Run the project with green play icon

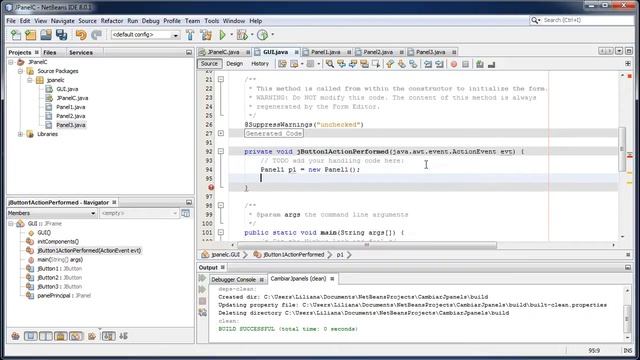[222, 35]
